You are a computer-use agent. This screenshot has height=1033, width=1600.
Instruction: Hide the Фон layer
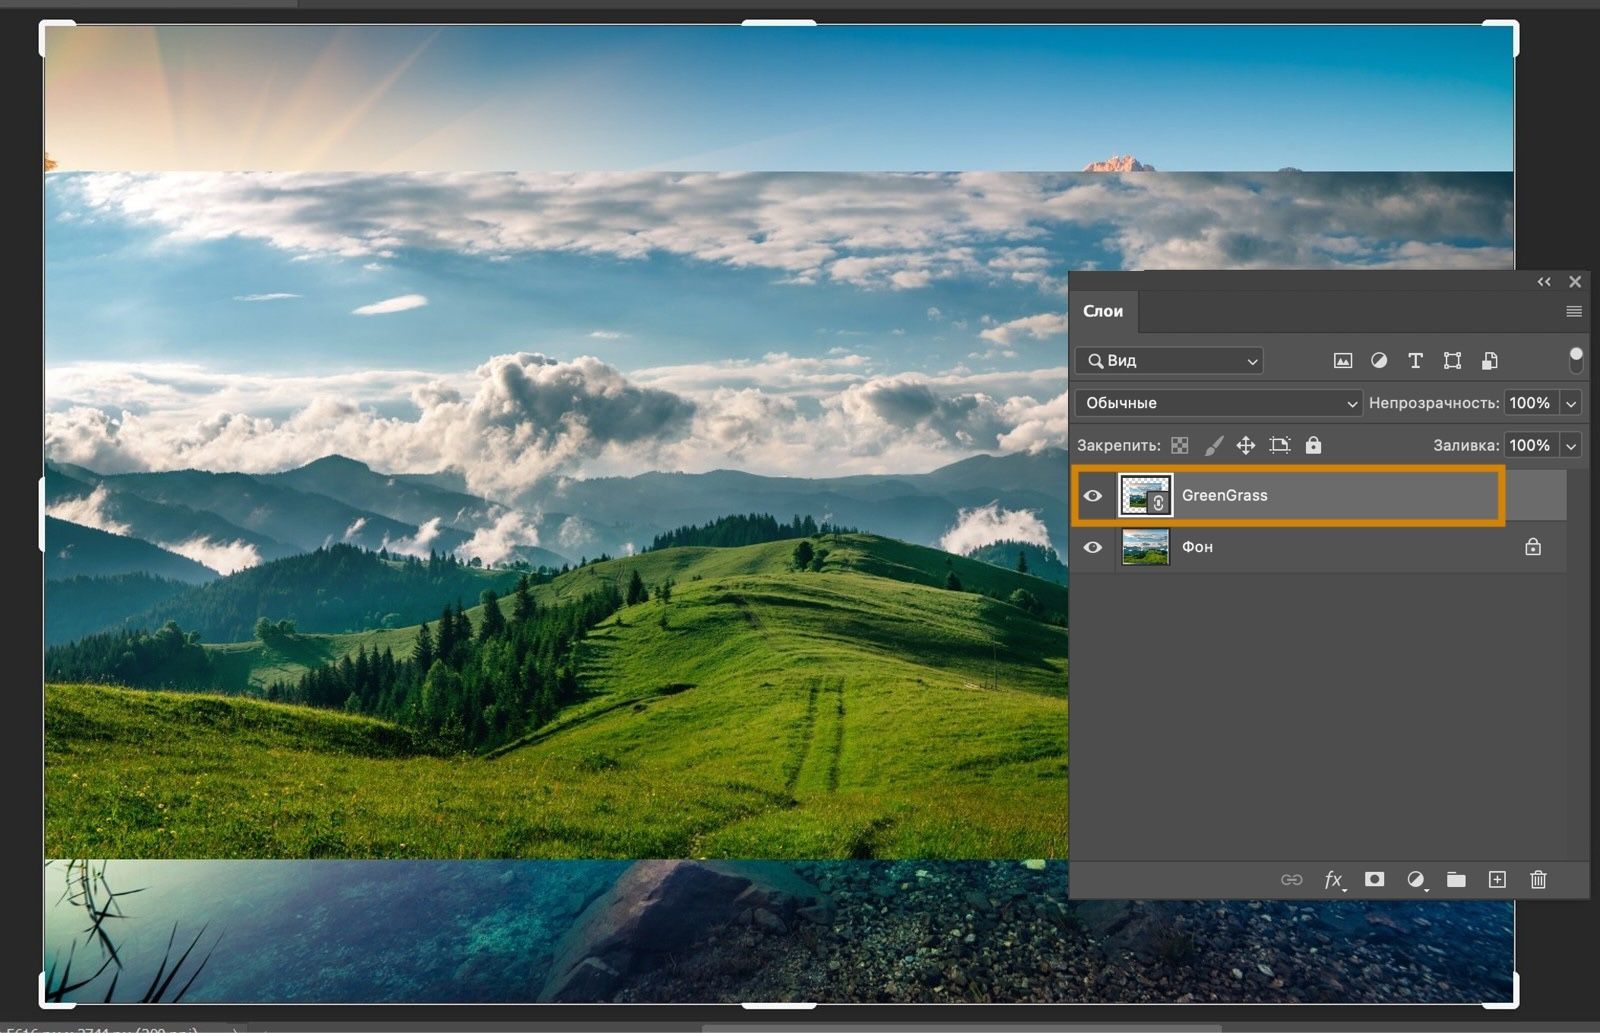[x=1092, y=547]
